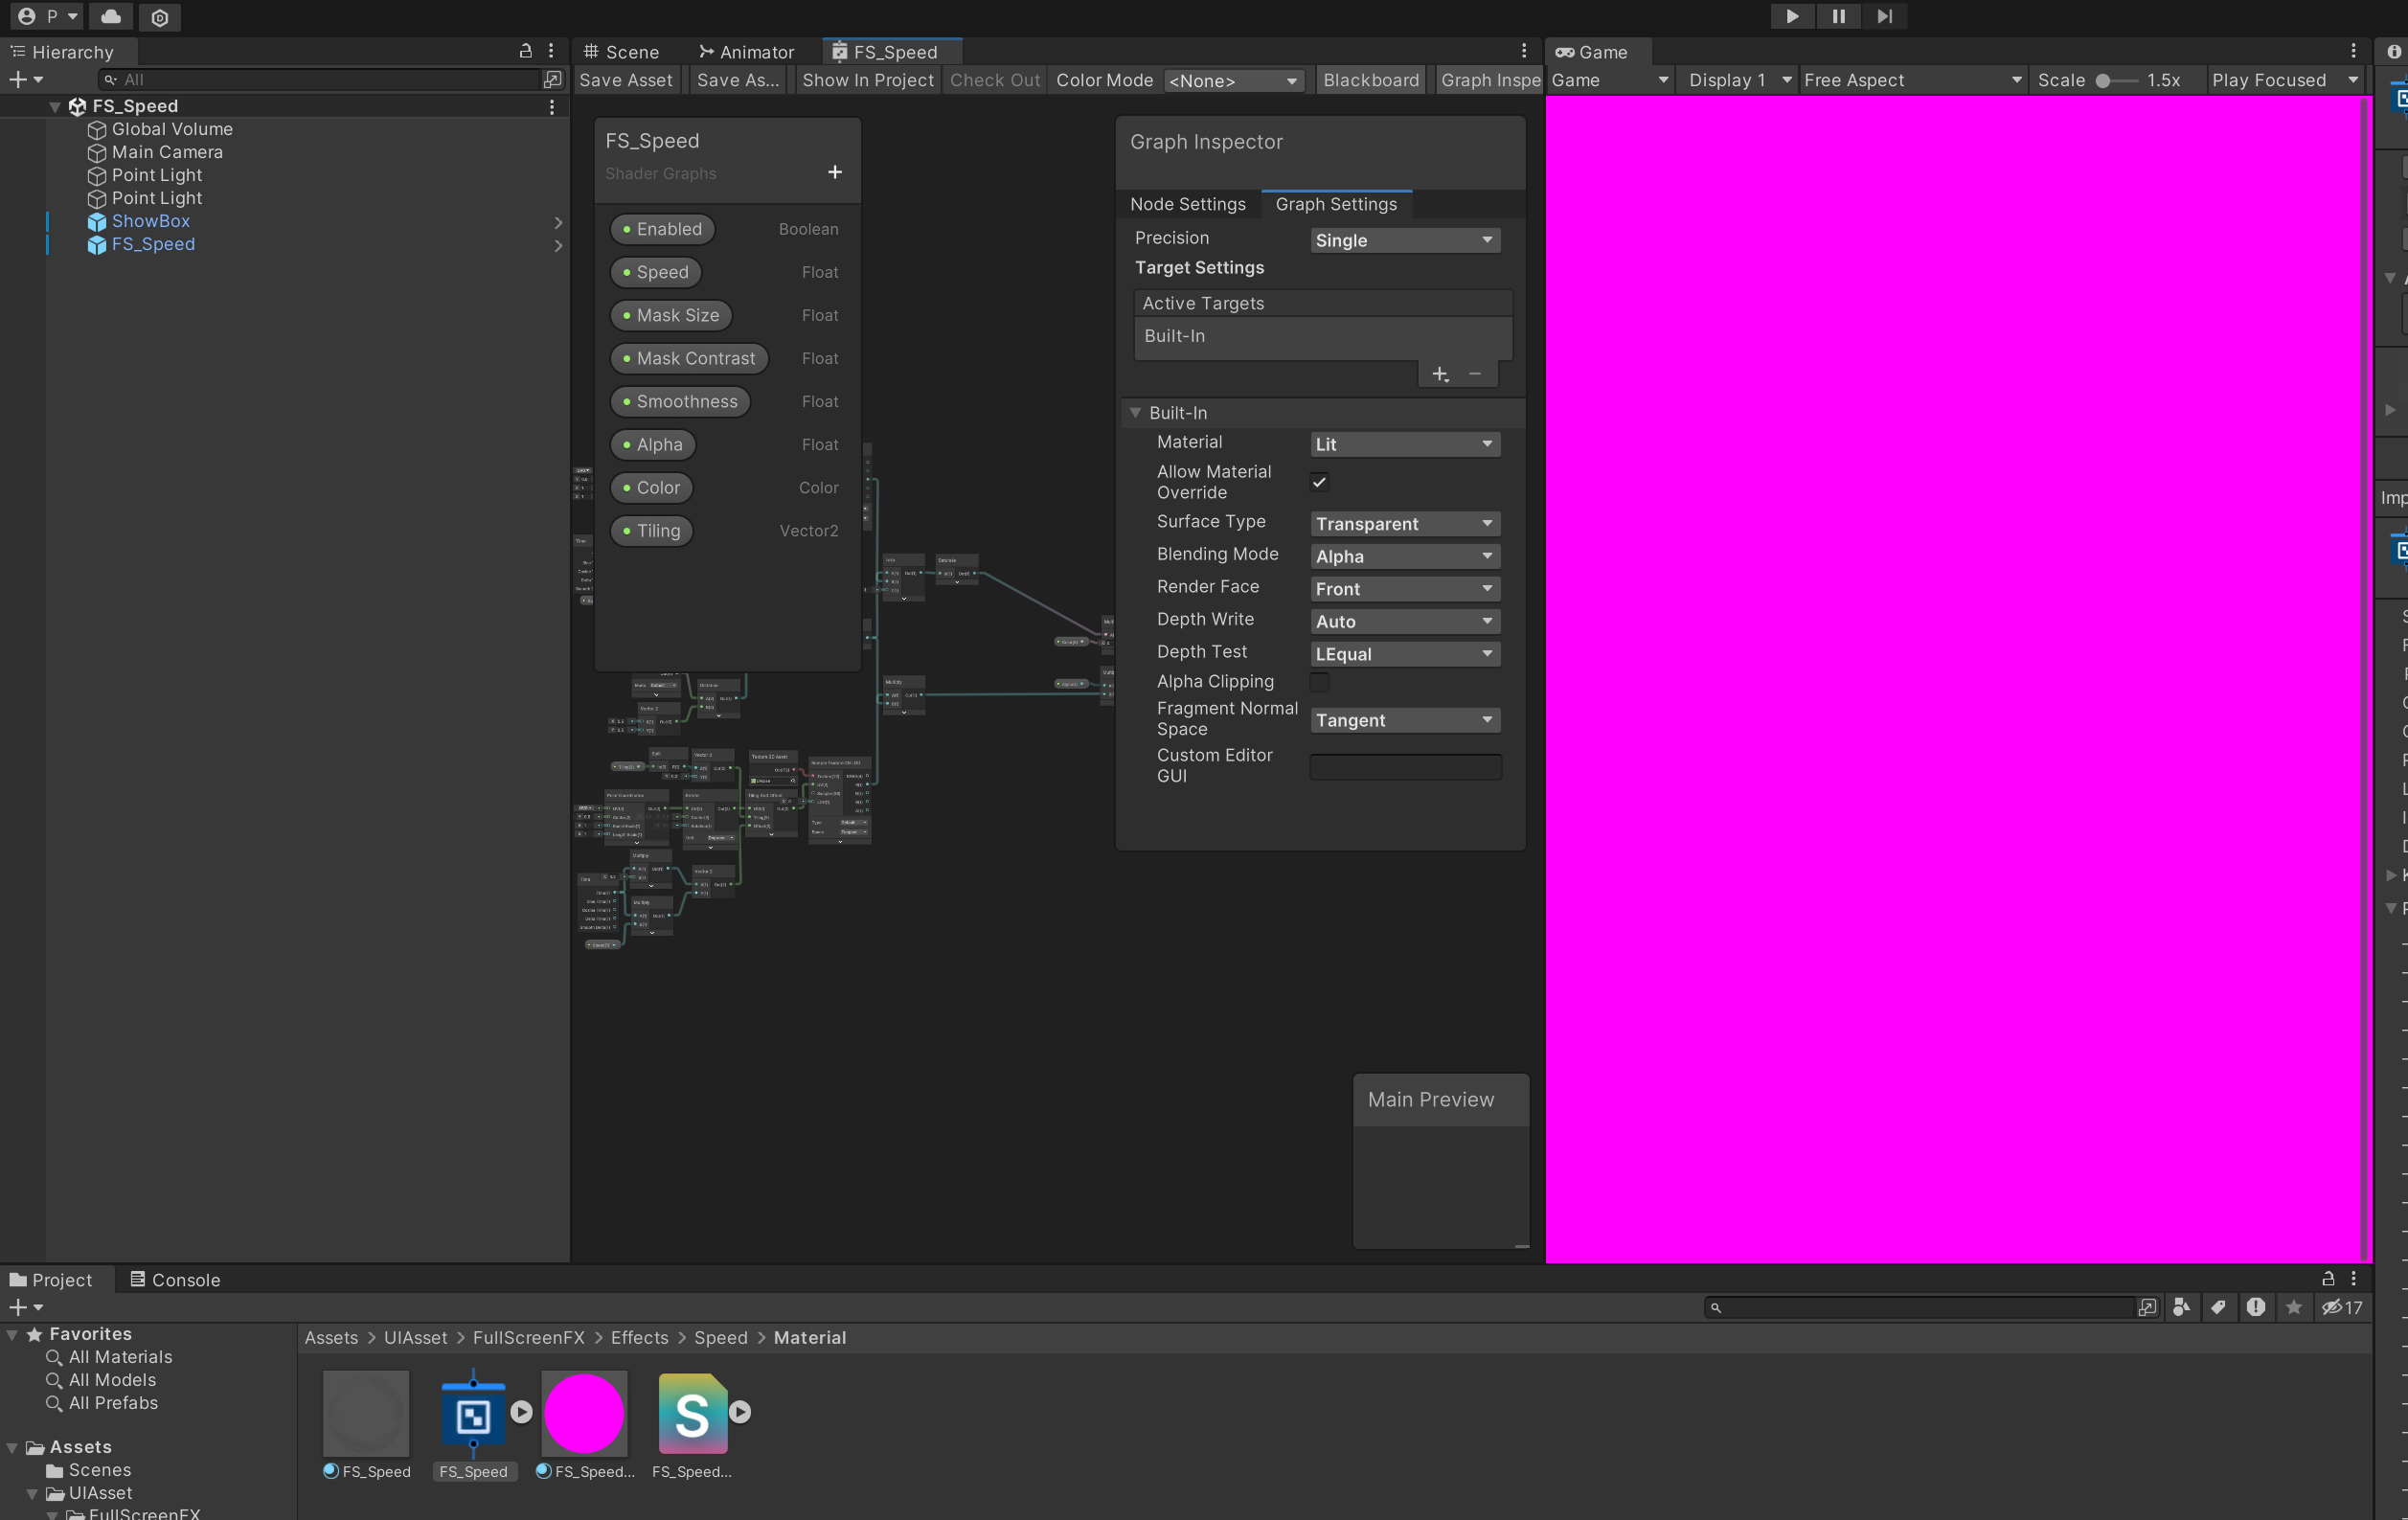Add an active target with plus icon

1440,374
